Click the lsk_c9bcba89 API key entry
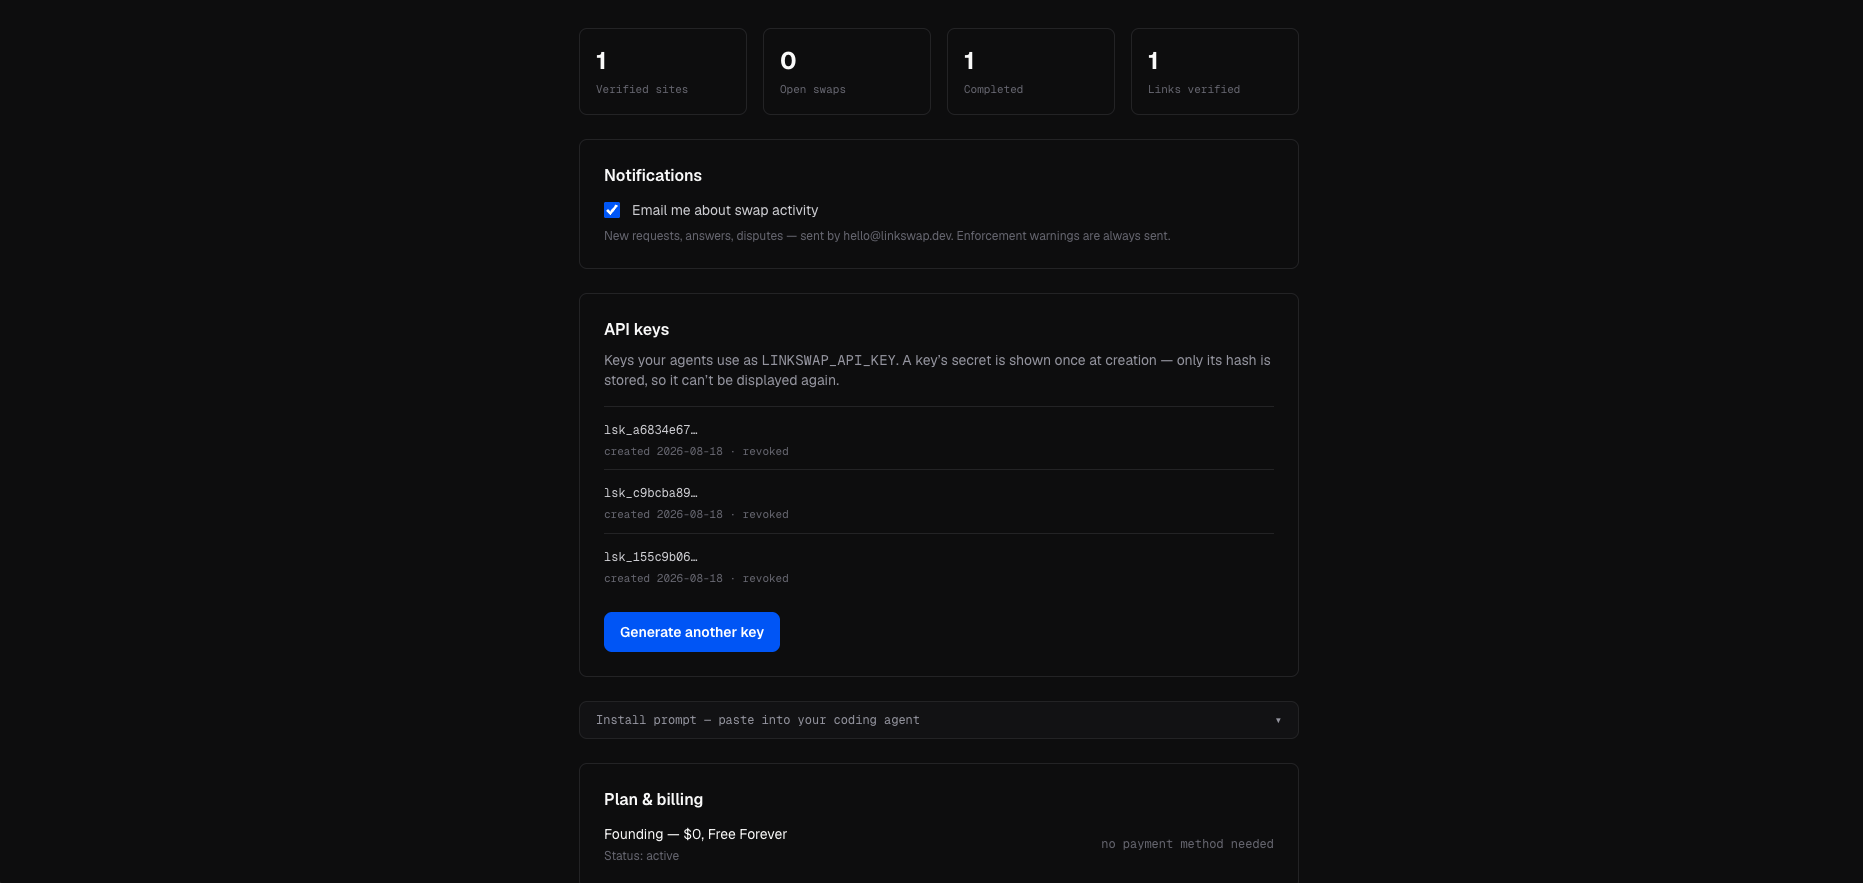This screenshot has width=1863, height=883. coord(939,503)
